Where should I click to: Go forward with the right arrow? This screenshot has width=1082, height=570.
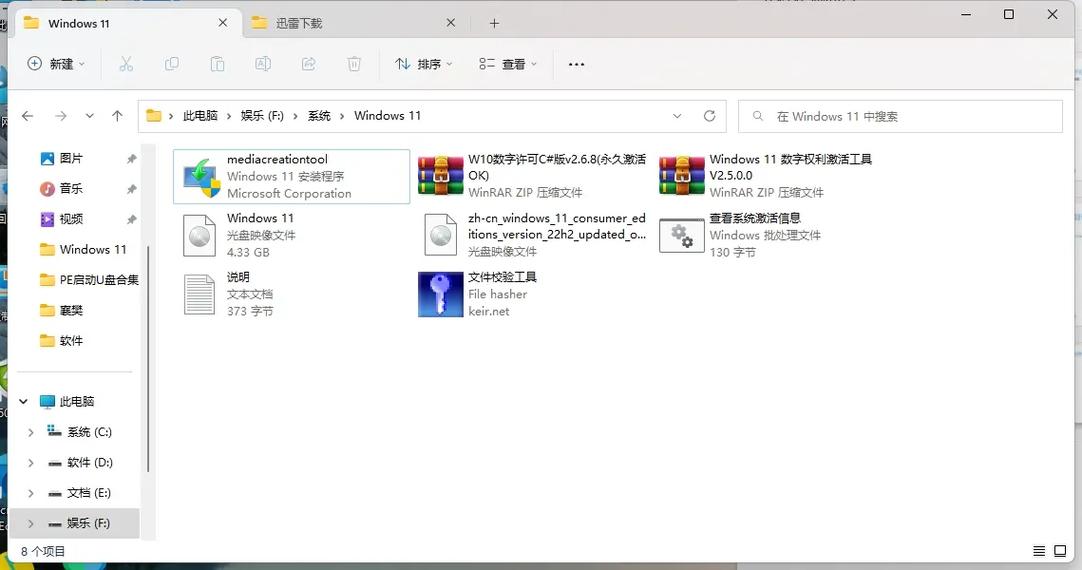coord(61,116)
